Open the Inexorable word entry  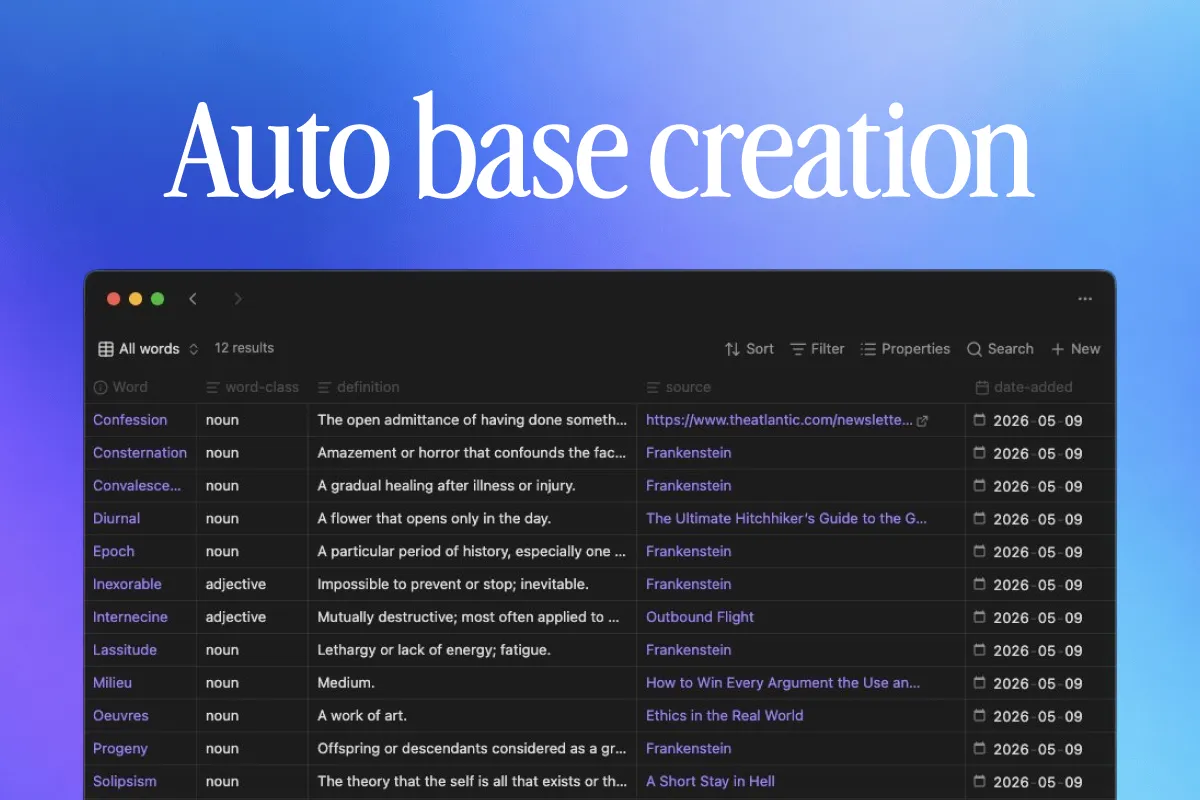click(127, 584)
